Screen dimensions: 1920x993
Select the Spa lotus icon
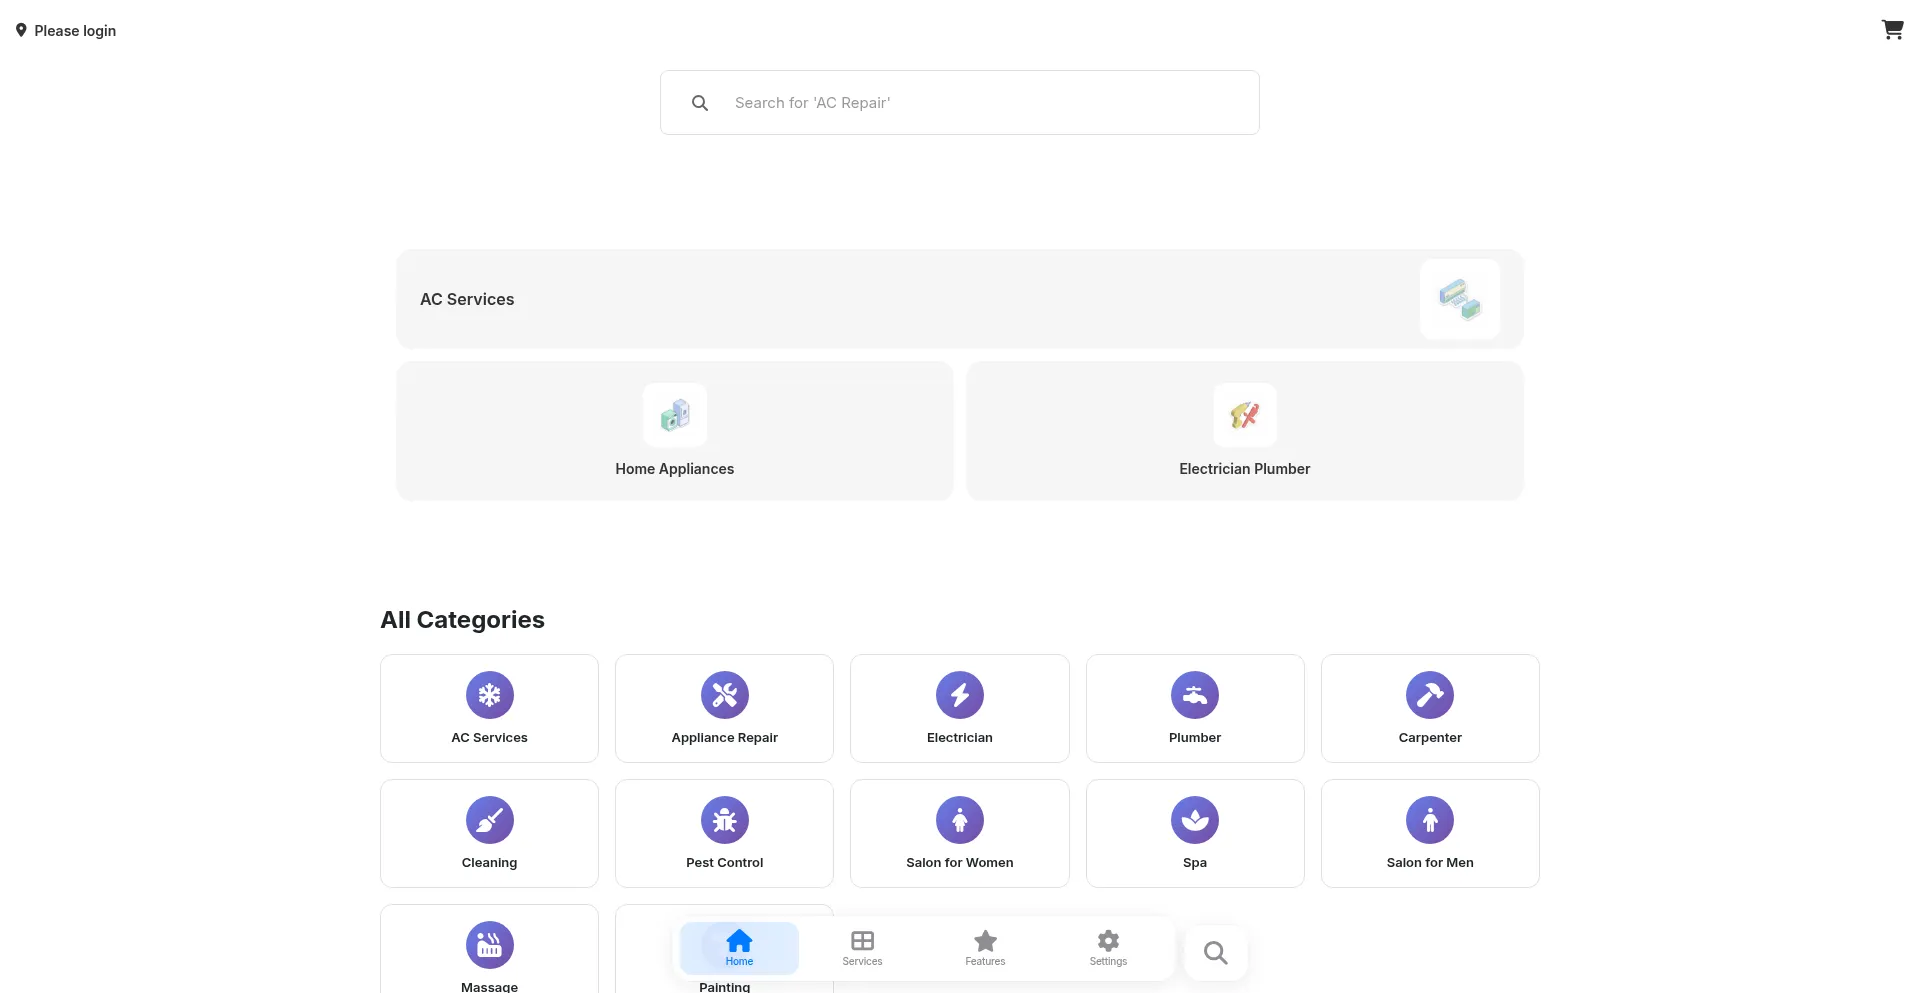1194,820
